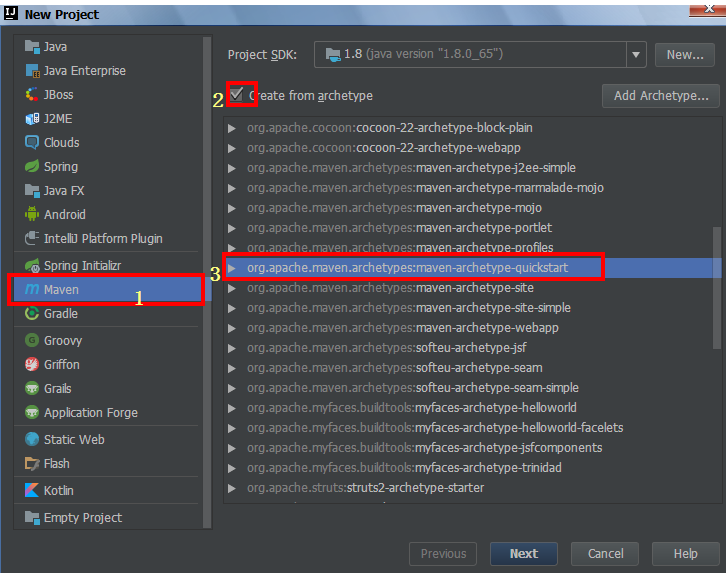Expand the cocoon-22-archetype-webapp node
Screen dimensions: 726x573
click(232, 148)
